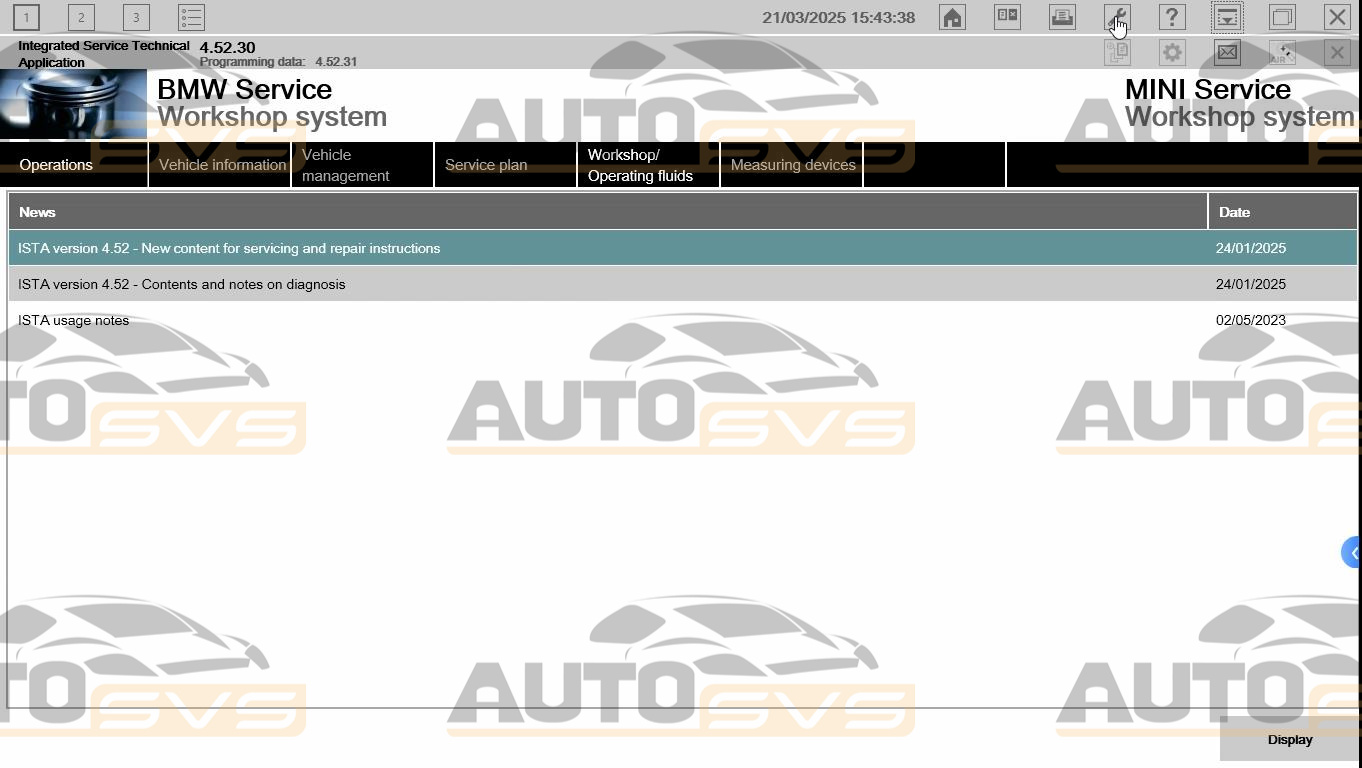Click the date and time display
The height and width of the screenshot is (768, 1362).
[x=838, y=17]
